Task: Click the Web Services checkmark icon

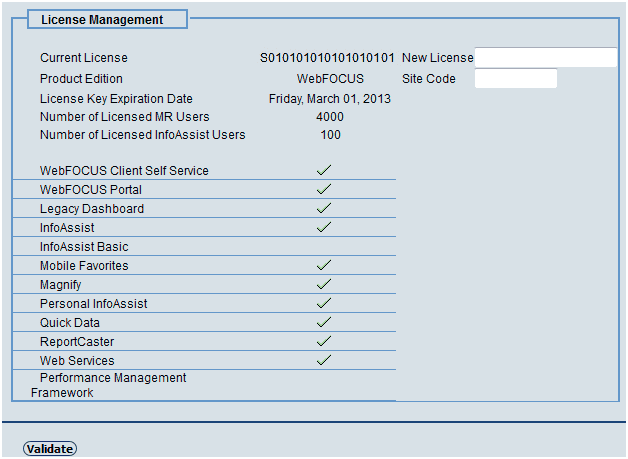Action: pos(324,360)
